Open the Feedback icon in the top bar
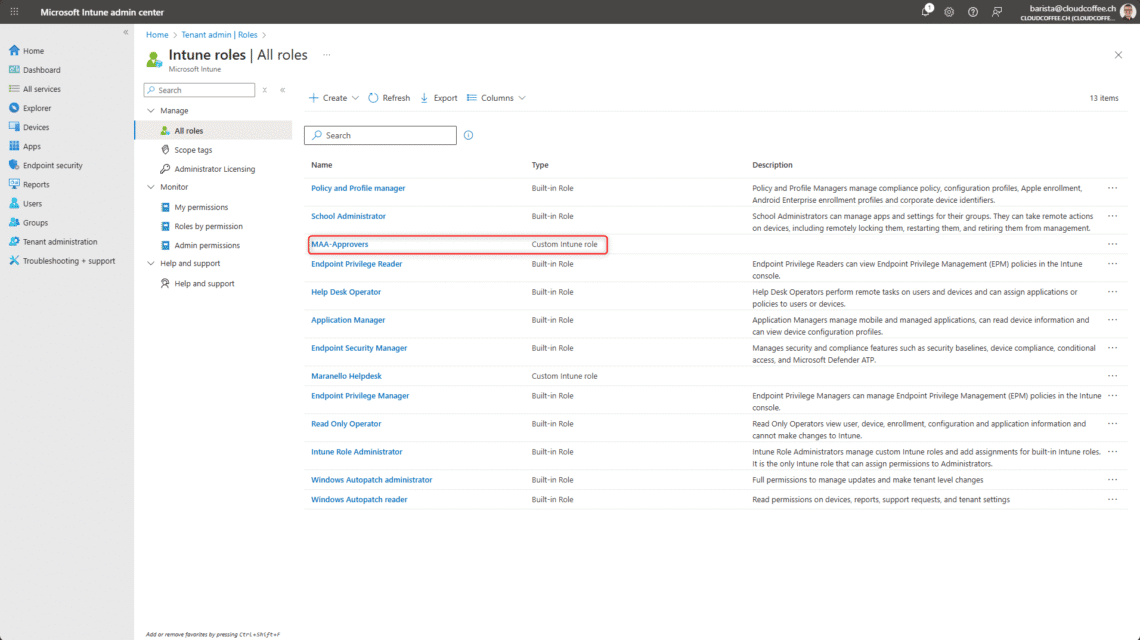1140x640 pixels. coord(996,11)
